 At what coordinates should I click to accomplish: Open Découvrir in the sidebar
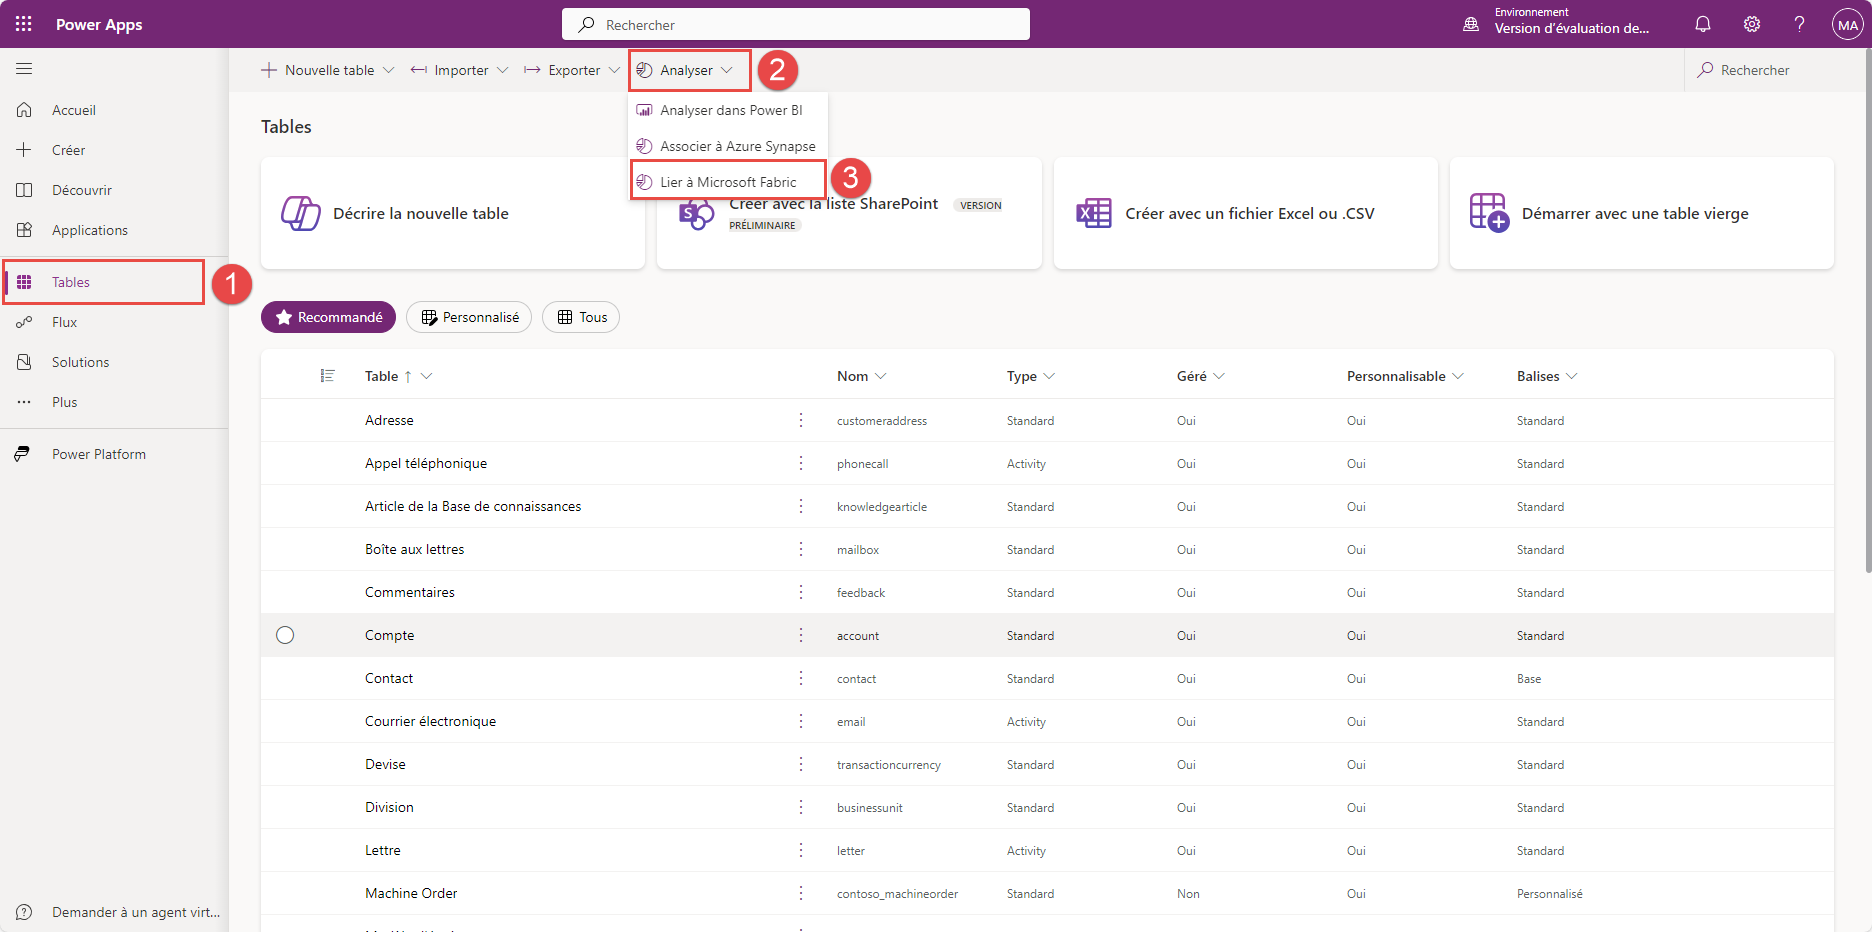(82, 190)
